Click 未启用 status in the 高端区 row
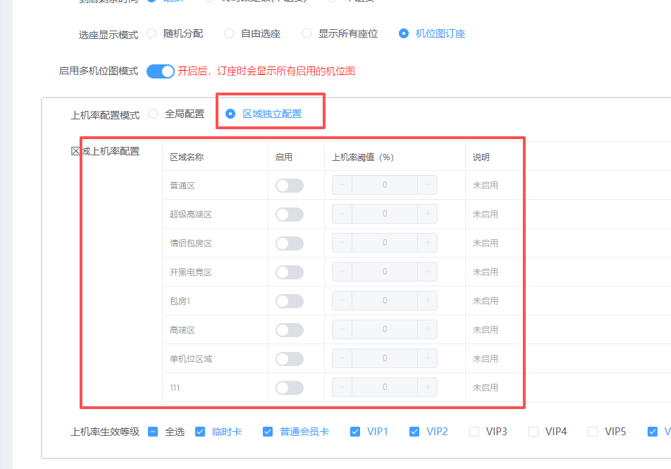Image resolution: width=671 pixels, height=469 pixels. point(485,330)
